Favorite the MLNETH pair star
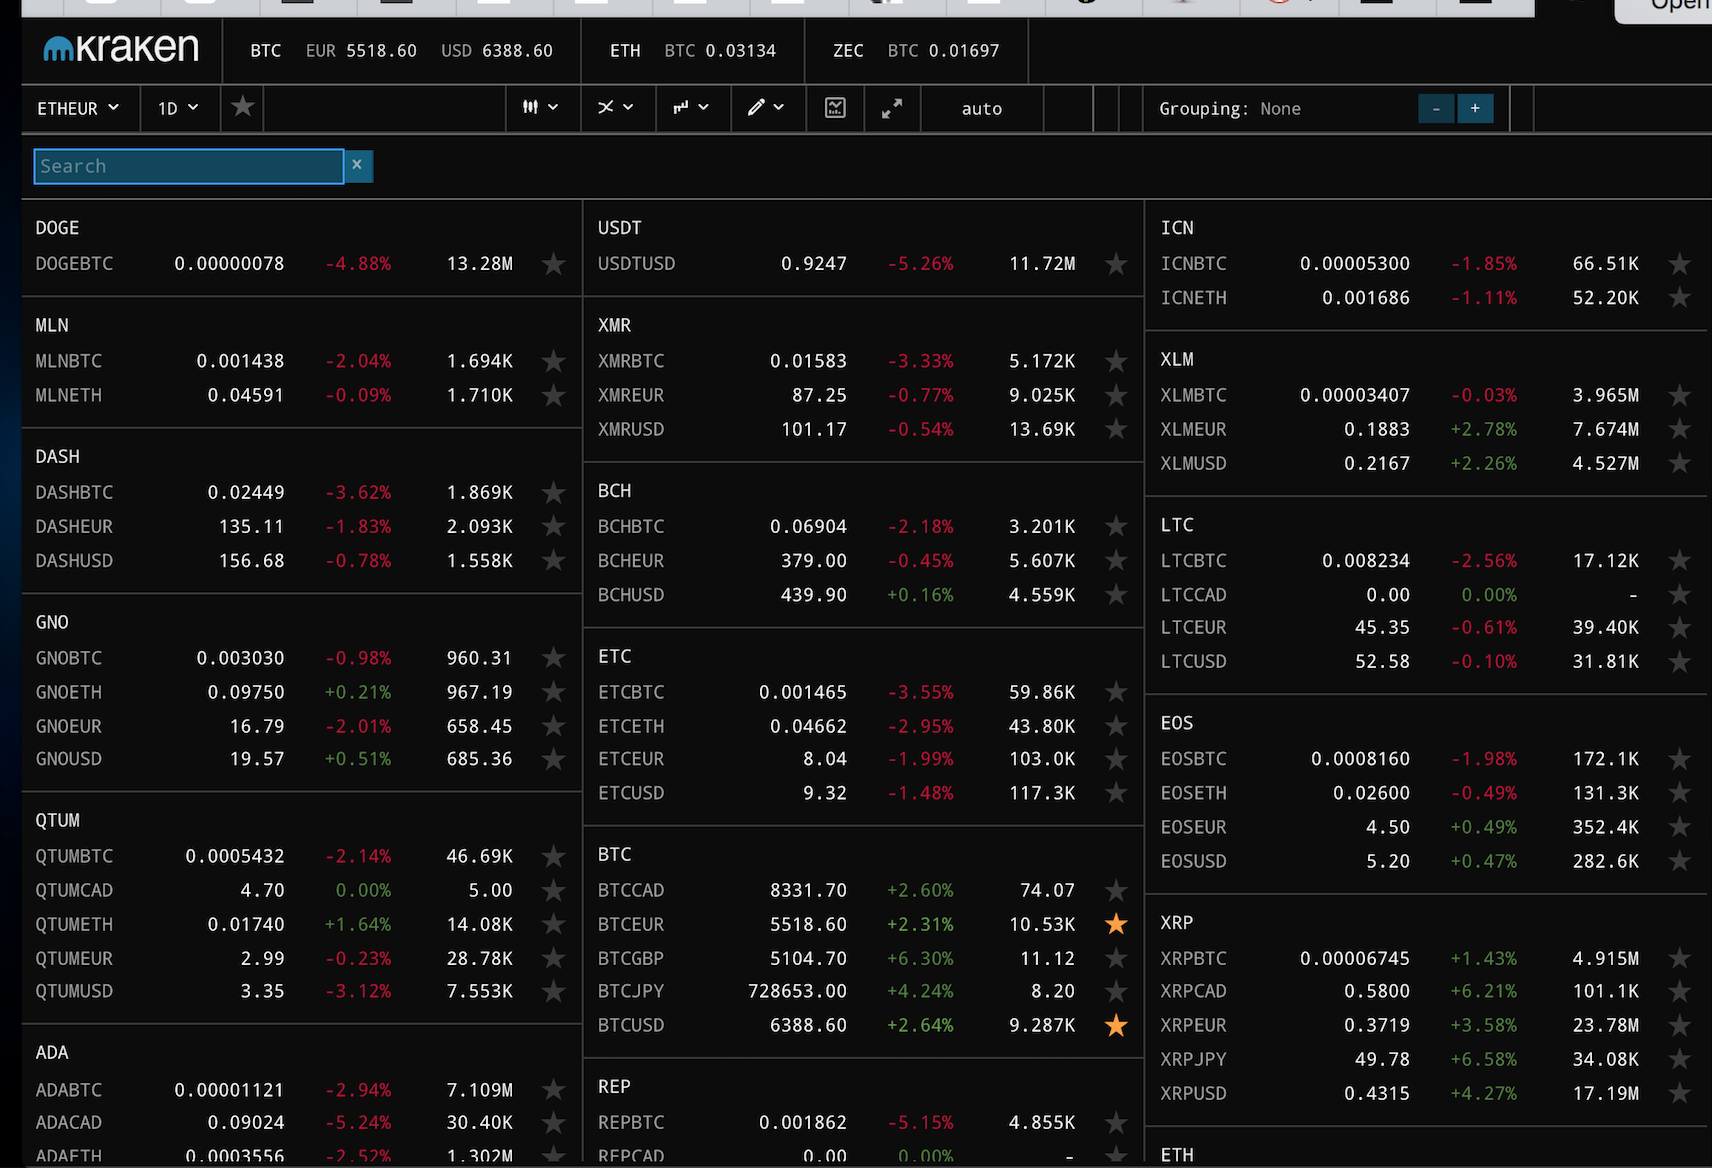The width and height of the screenshot is (1712, 1168). pos(553,395)
